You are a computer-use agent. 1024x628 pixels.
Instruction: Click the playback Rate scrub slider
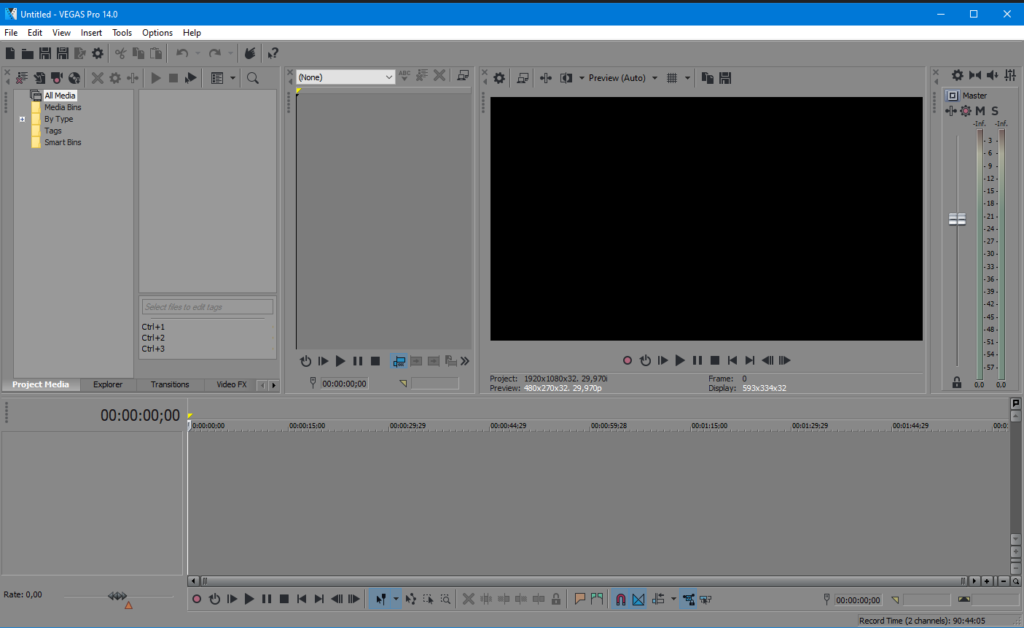click(x=118, y=596)
